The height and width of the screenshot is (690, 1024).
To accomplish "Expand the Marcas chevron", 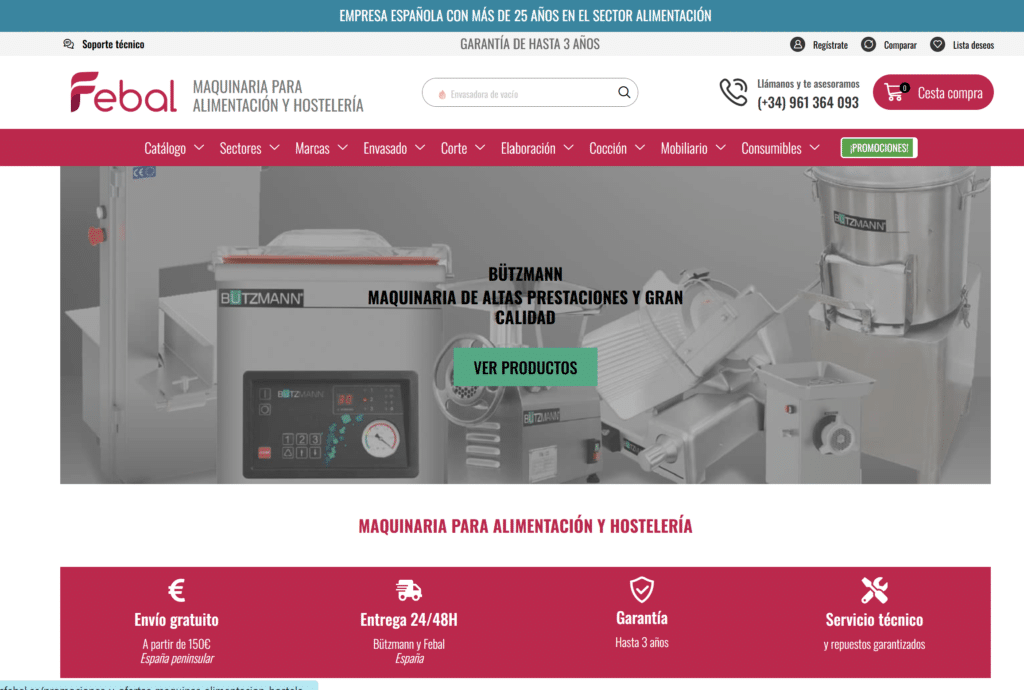I will tap(343, 148).
